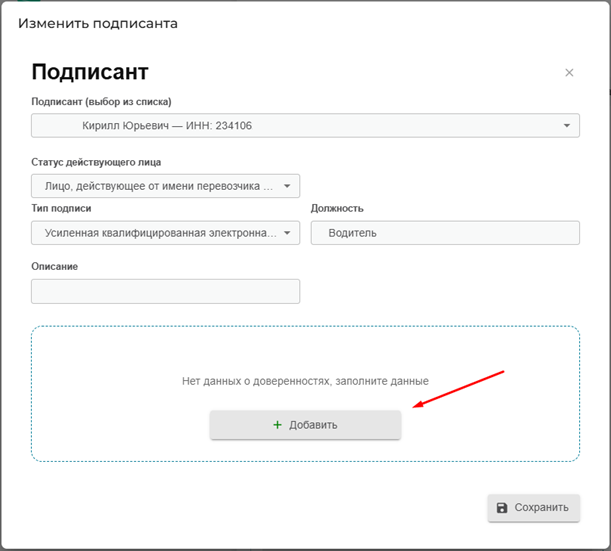Click the 'Изменить подписанта' dialog title

click(98, 23)
